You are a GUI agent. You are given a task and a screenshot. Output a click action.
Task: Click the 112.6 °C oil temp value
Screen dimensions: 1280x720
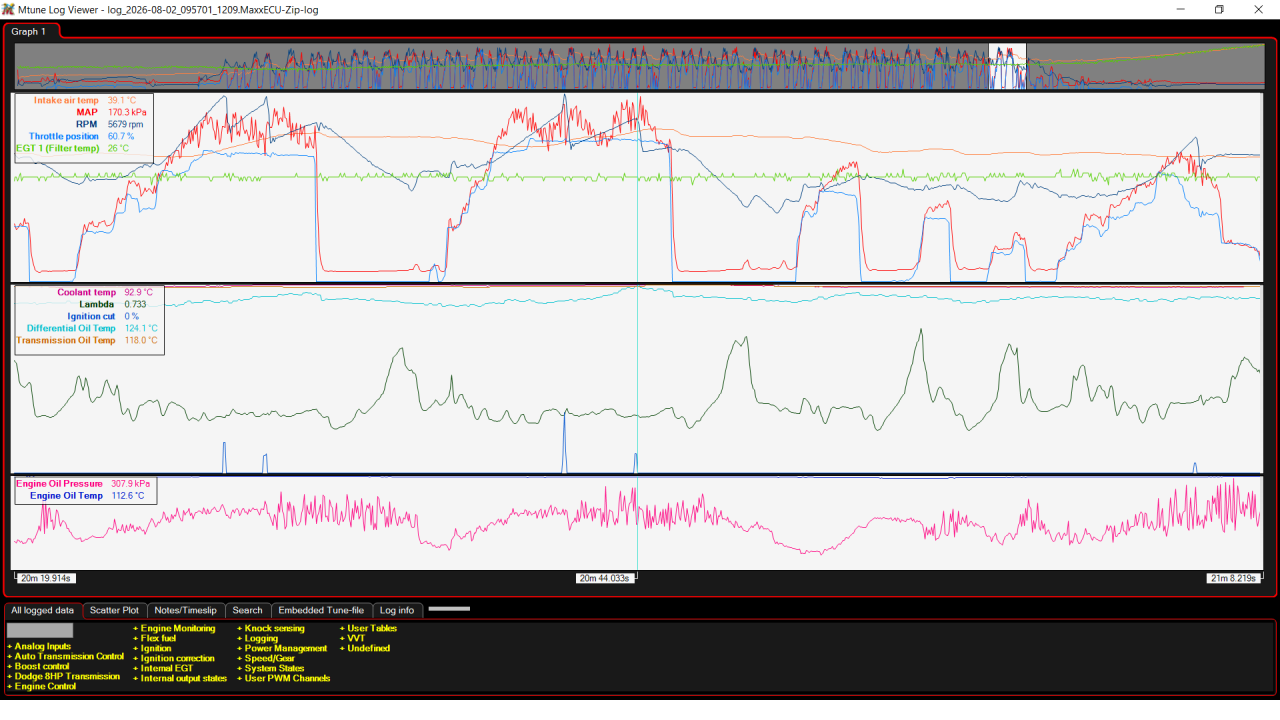(127, 495)
